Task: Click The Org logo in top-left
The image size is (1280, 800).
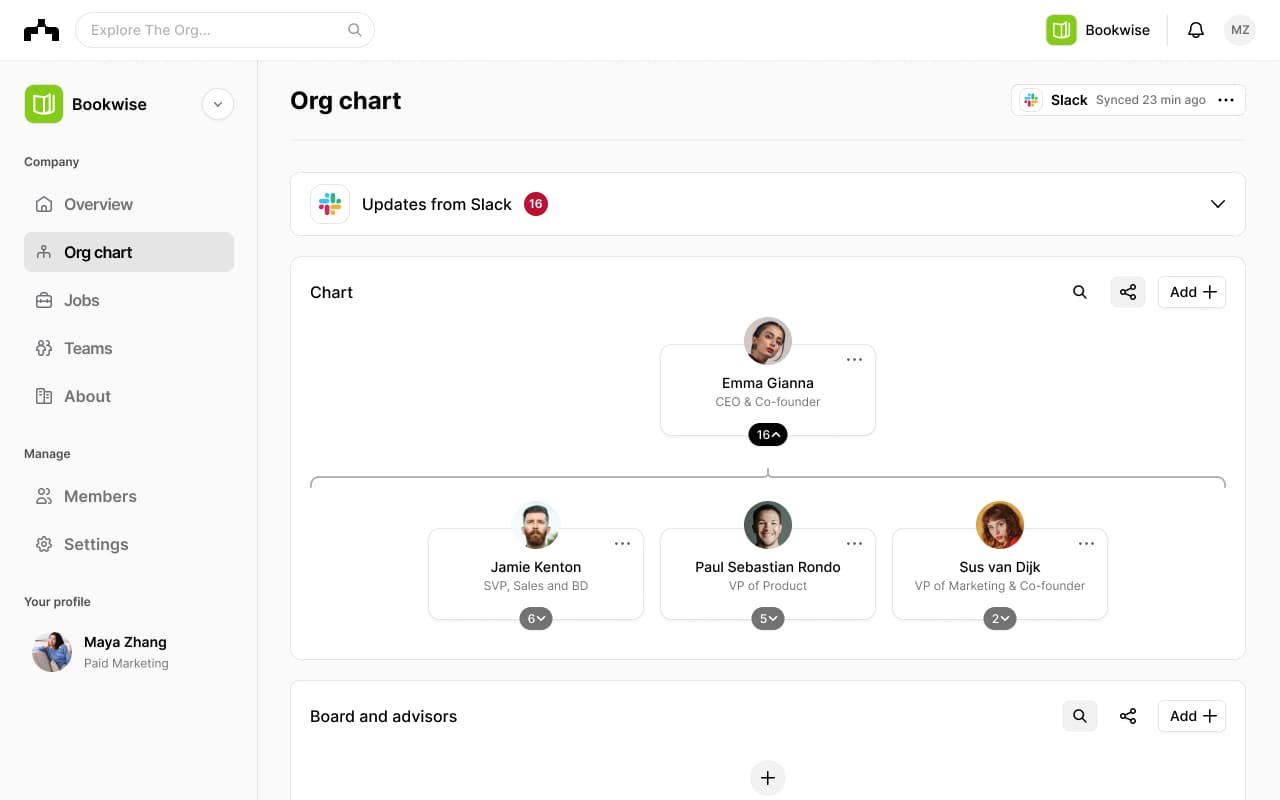Action: pyautogui.click(x=41, y=30)
